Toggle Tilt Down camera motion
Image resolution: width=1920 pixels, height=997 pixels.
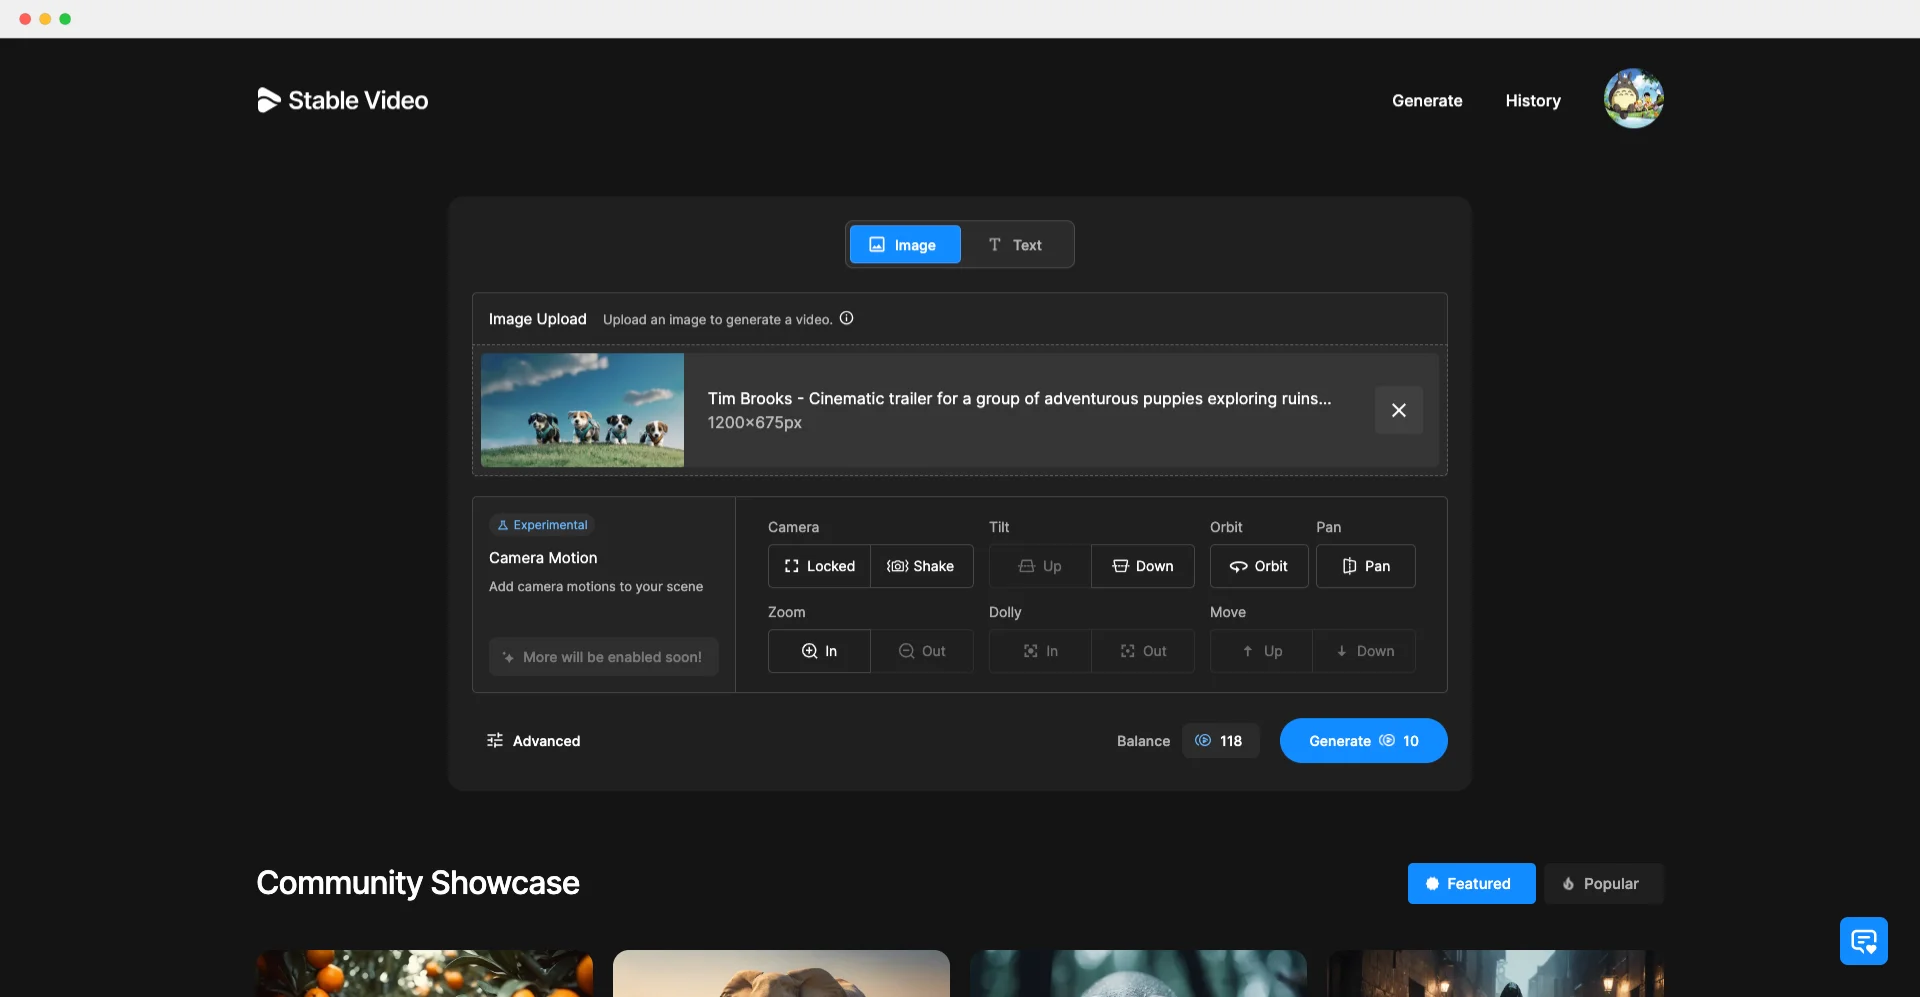click(1142, 566)
